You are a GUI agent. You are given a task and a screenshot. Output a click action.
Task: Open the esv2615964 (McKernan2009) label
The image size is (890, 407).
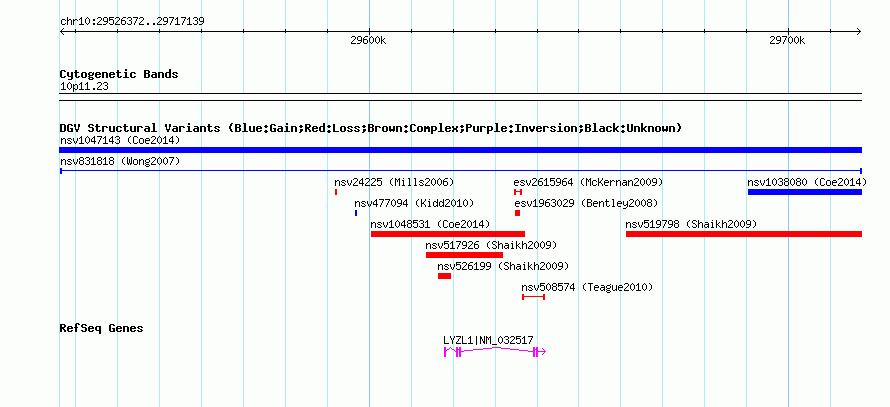click(x=588, y=183)
